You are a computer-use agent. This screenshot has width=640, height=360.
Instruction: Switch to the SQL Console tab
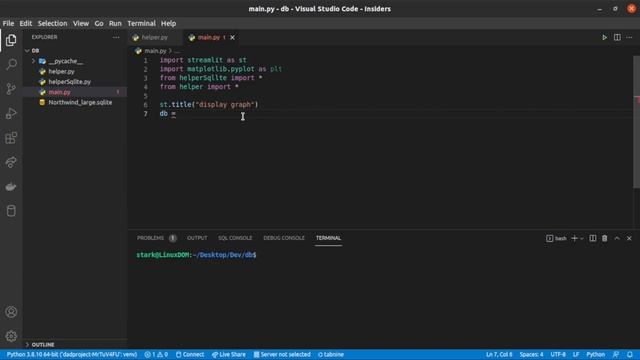tap(235, 238)
